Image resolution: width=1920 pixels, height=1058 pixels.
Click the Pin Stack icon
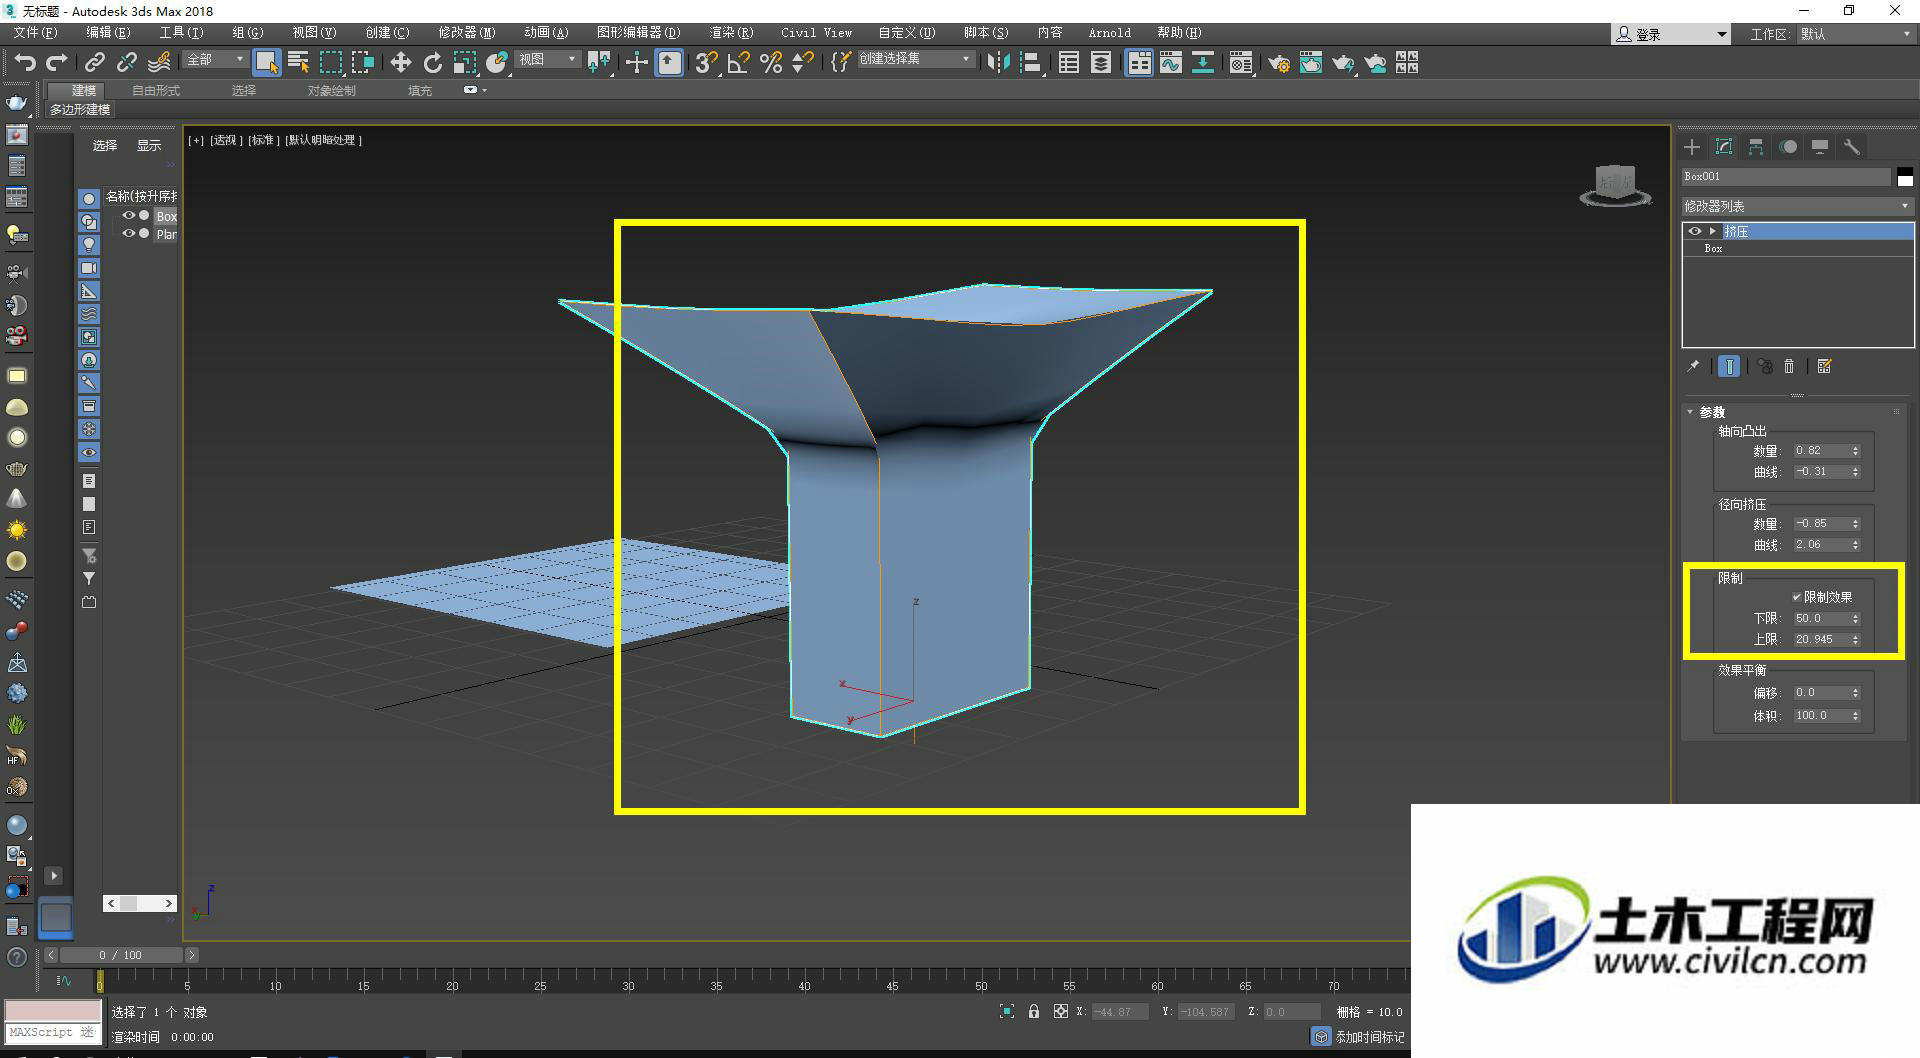pos(1693,366)
